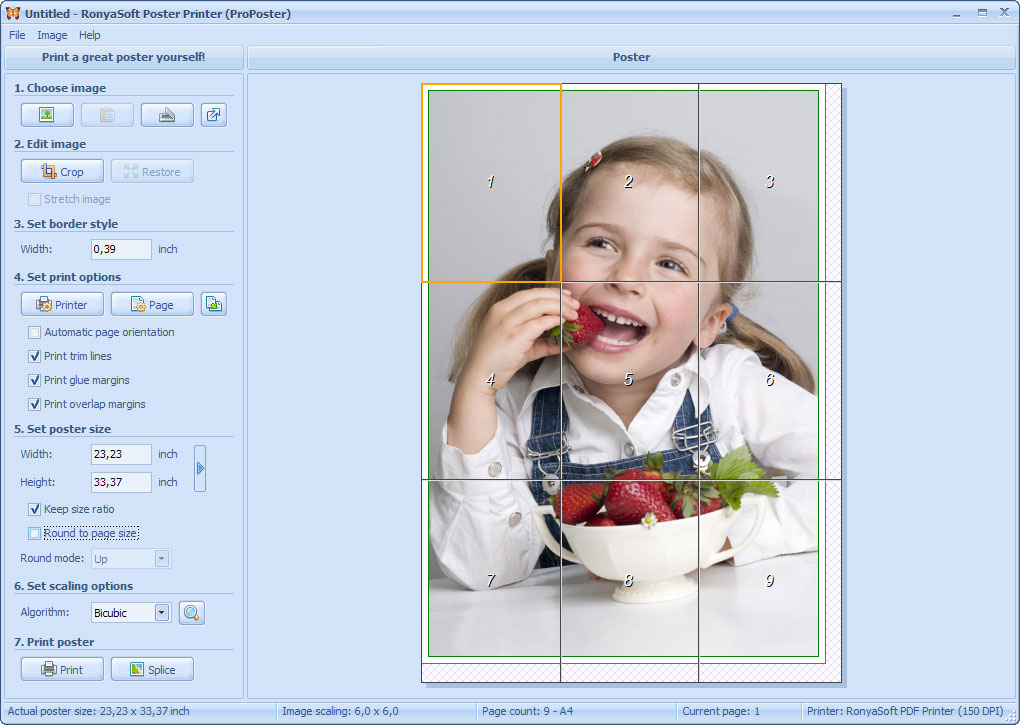Toggle the Round to page size checkbox

[35, 533]
